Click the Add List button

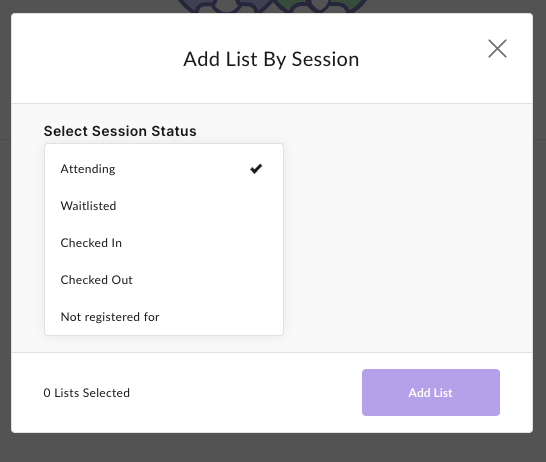point(431,392)
